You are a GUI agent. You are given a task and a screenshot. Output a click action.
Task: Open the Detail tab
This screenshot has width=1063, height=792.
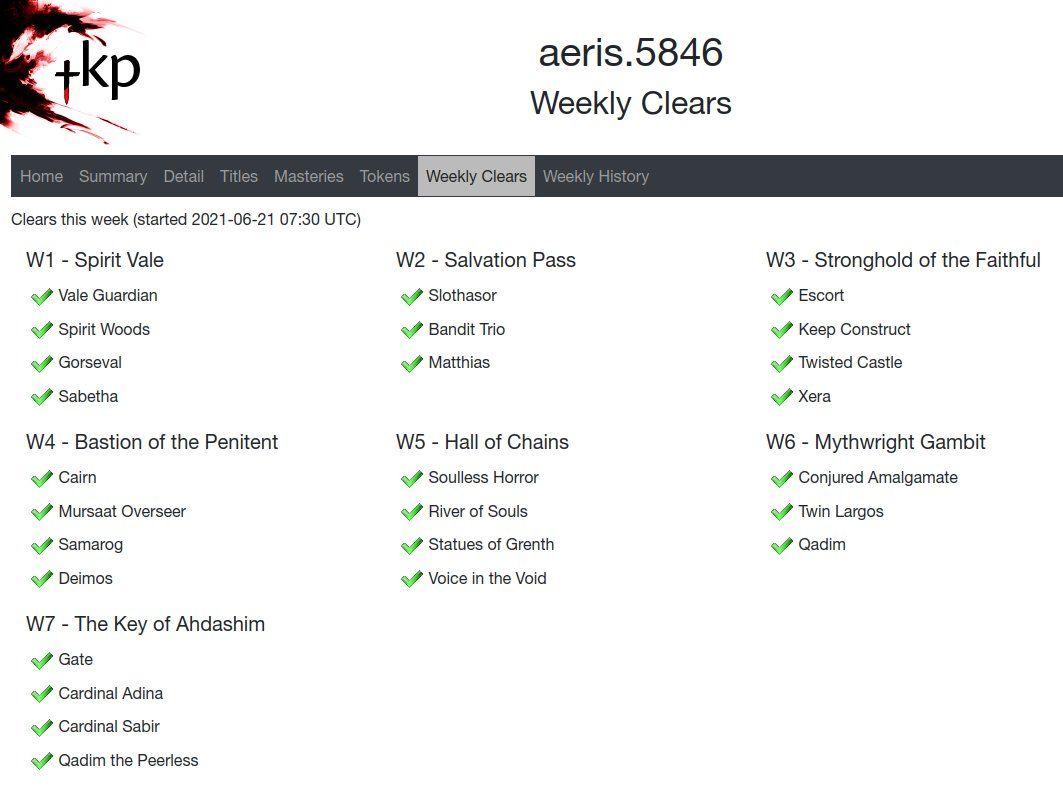[183, 176]
